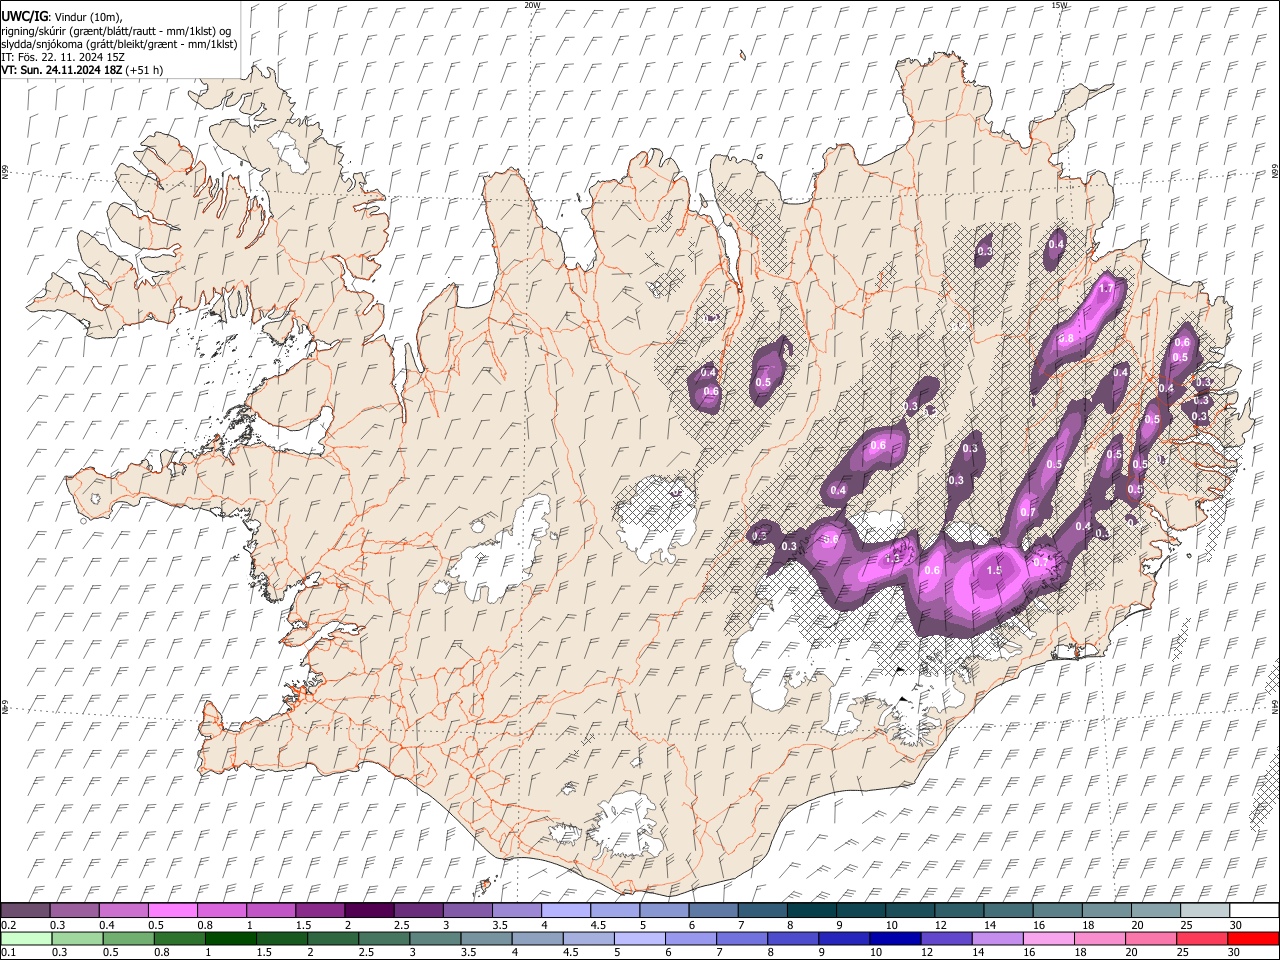The width and height of the screenshot is (1280, 960).
Task: Click the 'VT: Sun. 24.11.2024 18Z' valid time
Action: 62,70
